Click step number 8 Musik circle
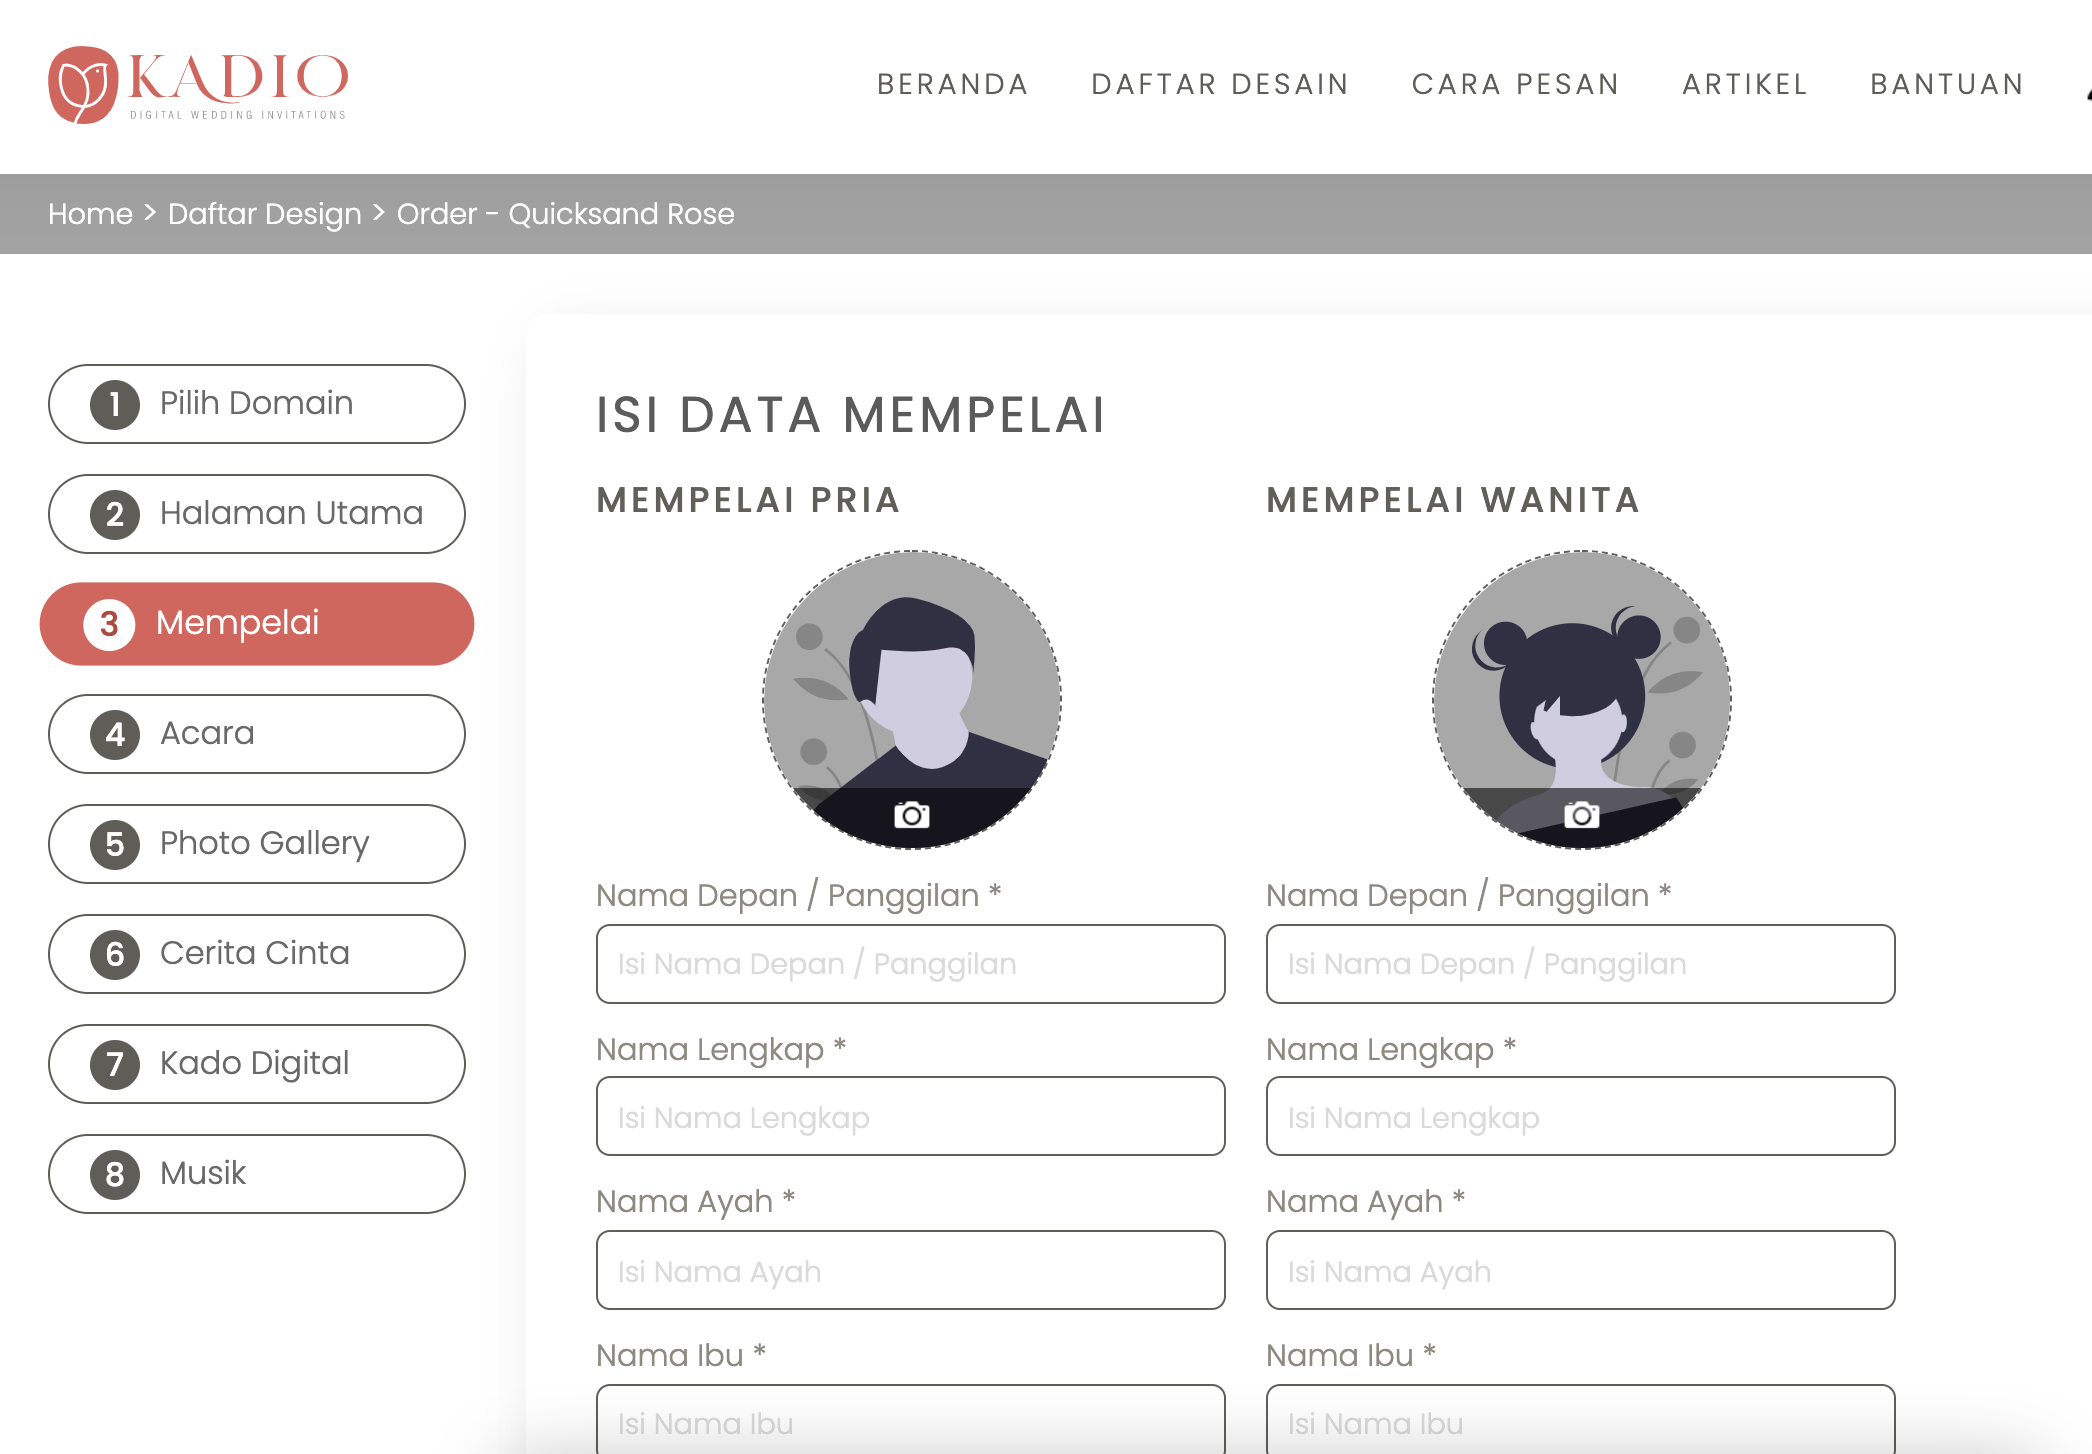The width and height of the screenshot is (2092, 1454). click(115, 1174)
